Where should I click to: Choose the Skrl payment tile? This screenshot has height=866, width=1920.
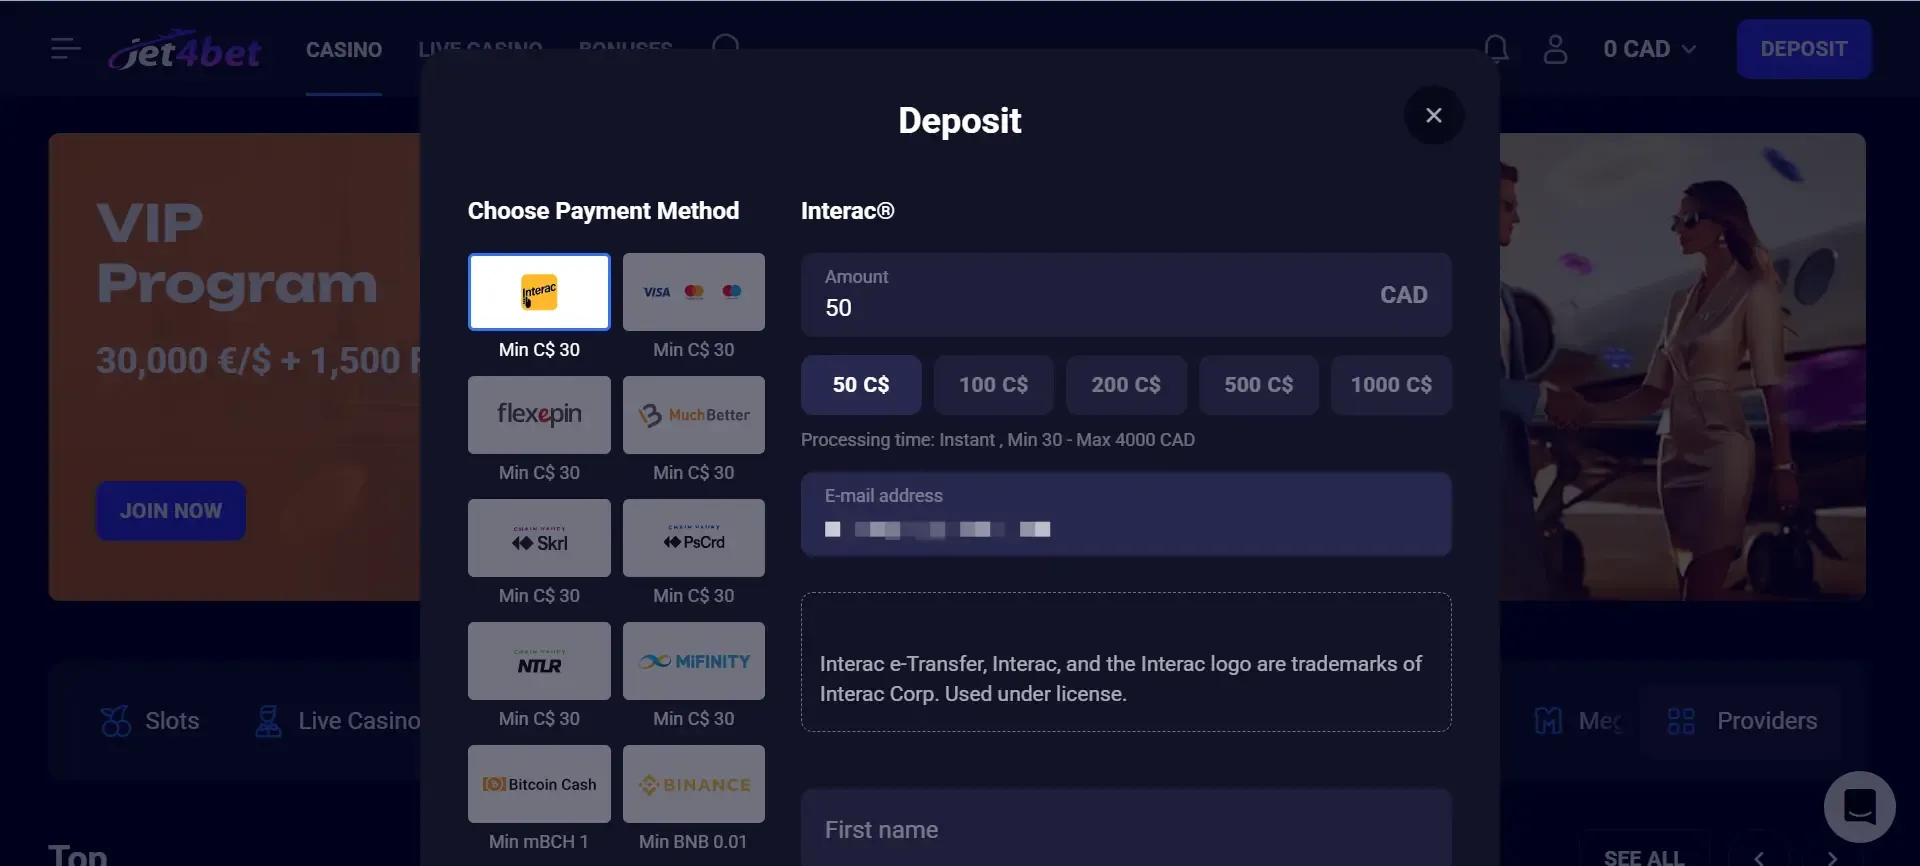539,538
